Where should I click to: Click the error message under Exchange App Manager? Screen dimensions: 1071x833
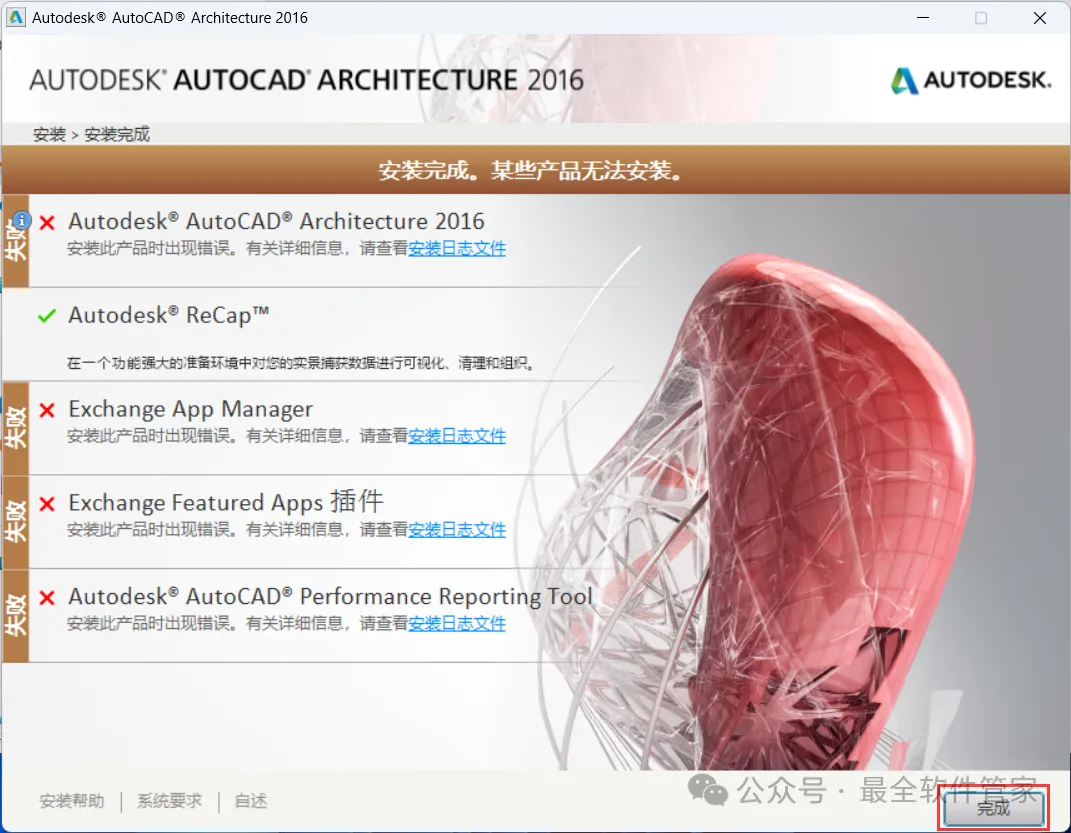pyautogui.click(x=286, y=436)
